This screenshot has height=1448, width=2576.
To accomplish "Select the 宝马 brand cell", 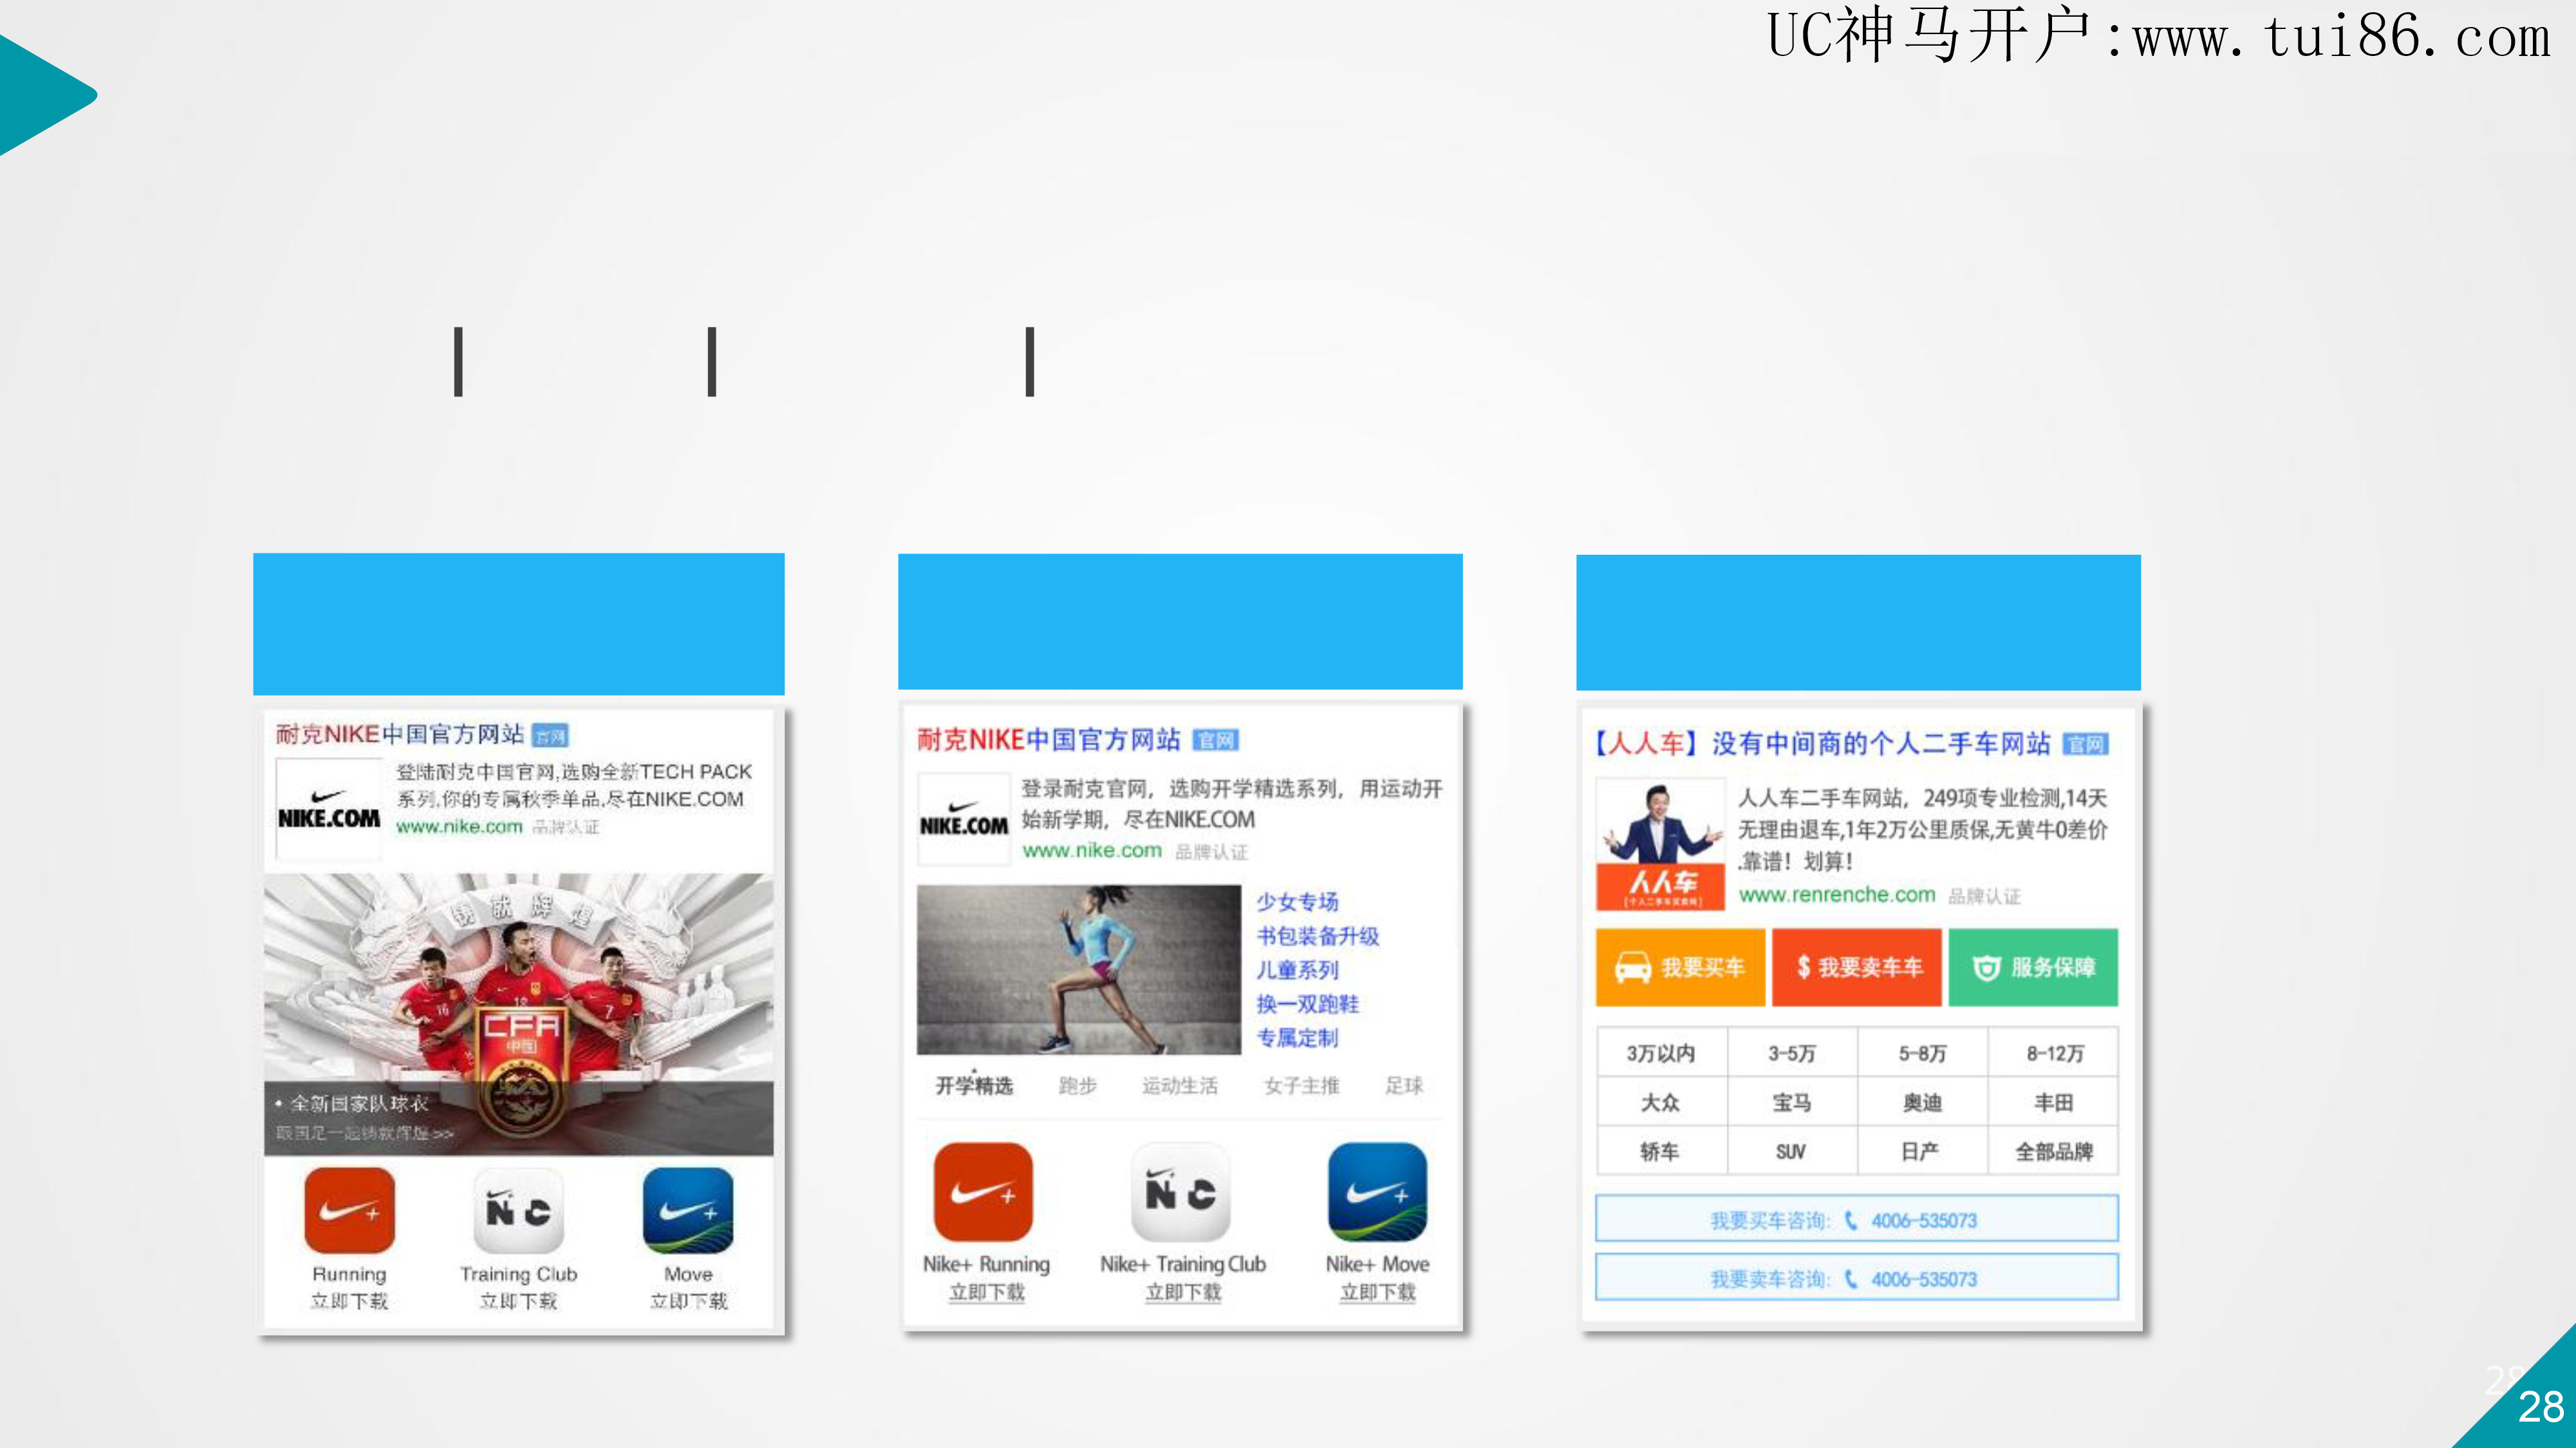I will point(1792,1102).
